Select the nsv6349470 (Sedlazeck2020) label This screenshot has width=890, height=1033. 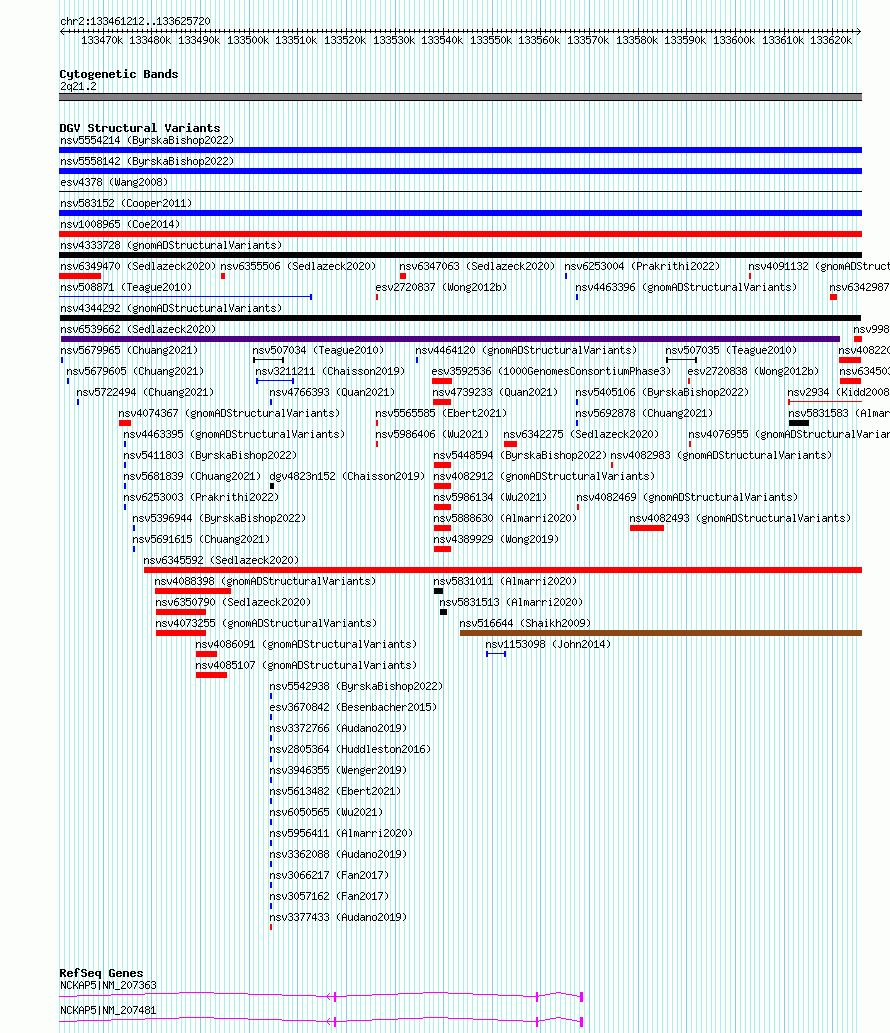pyautogui.click(x=138, y=267)
